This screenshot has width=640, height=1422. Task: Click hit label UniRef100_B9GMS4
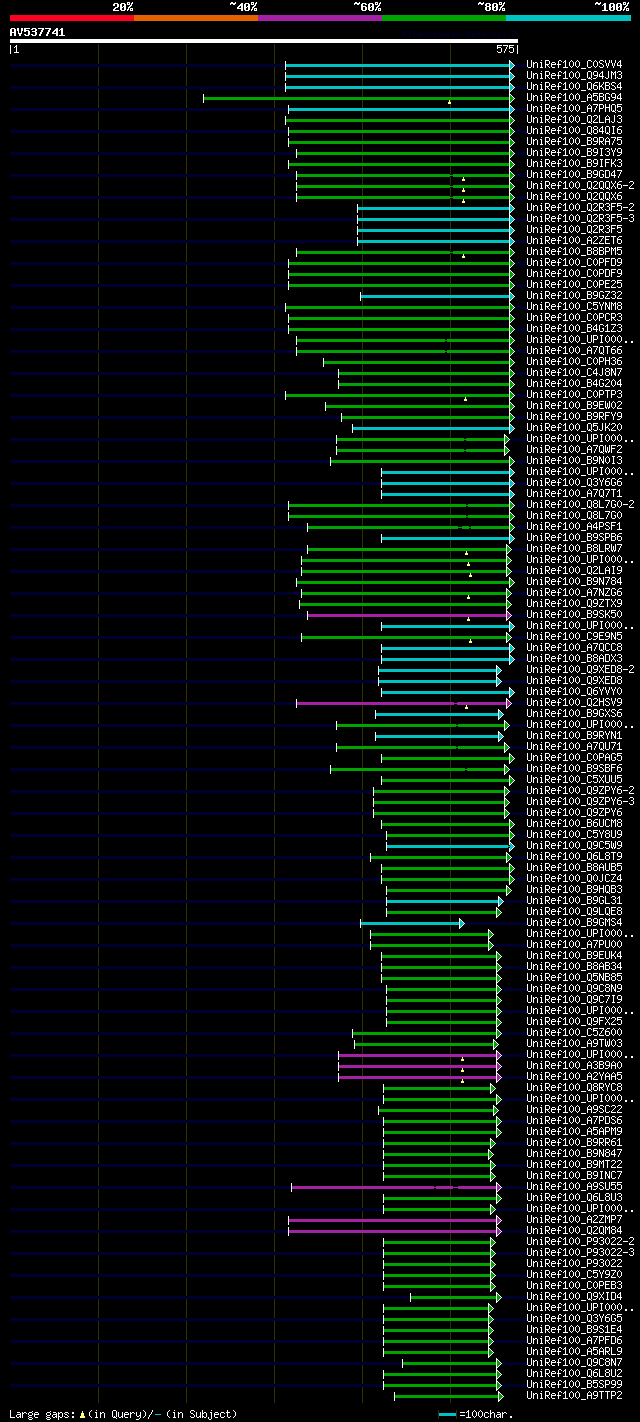[x=576, y=922]
